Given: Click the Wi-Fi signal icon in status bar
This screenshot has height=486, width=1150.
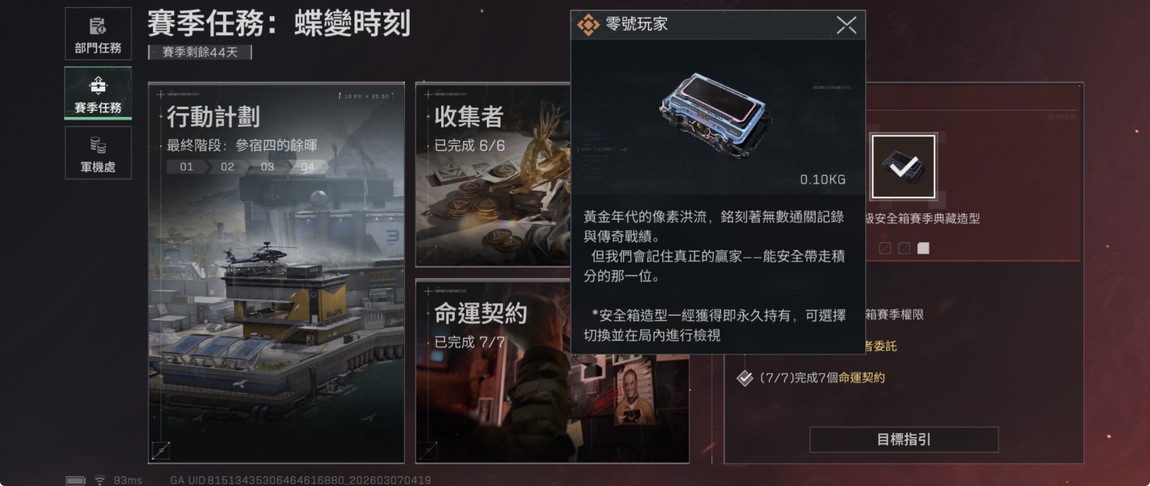Looking at the screenshot, I should 99,480.
